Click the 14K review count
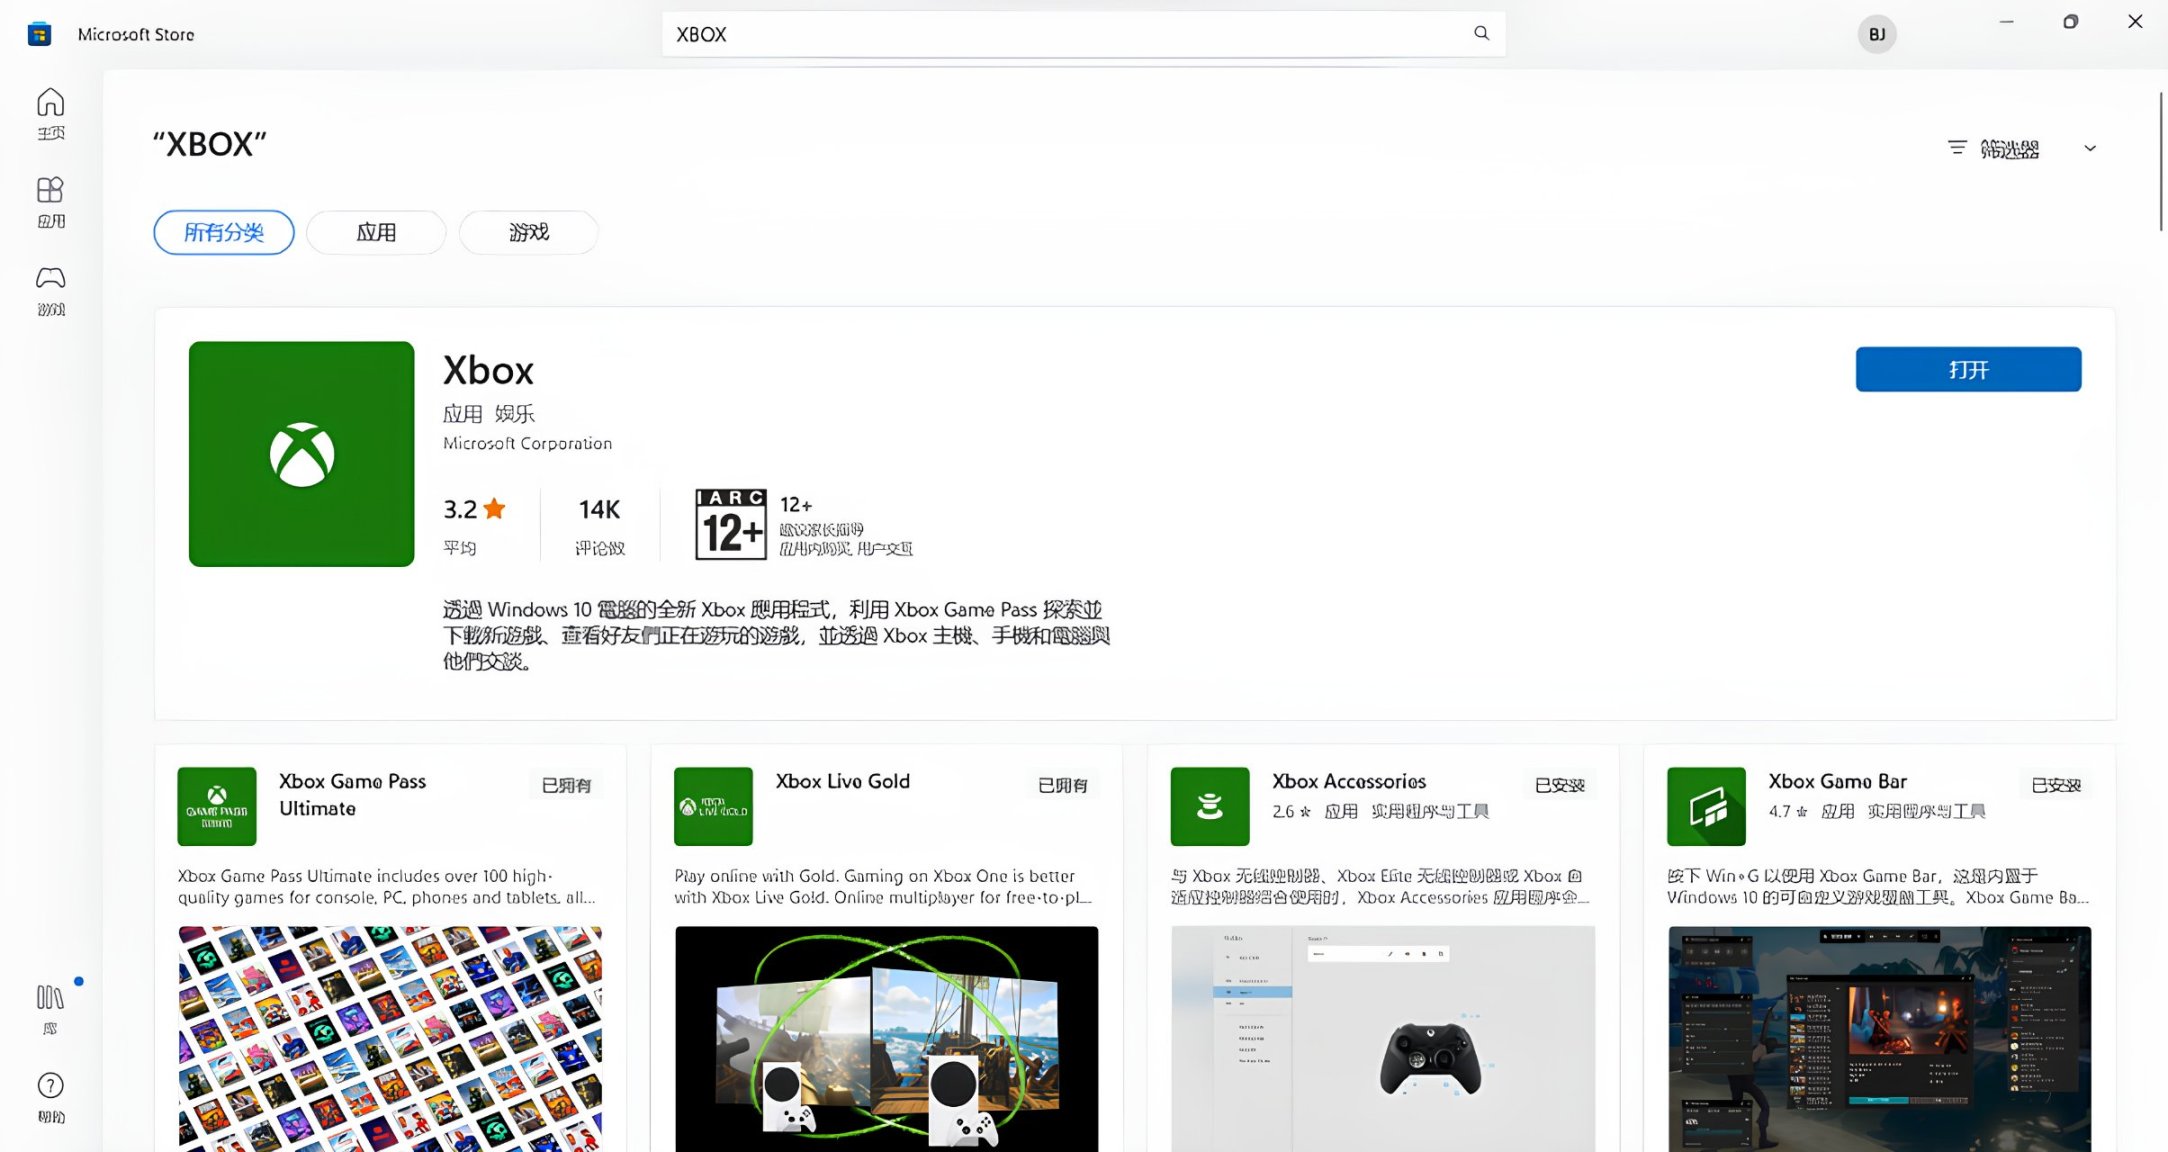The image size is (2168, 1152). pos(599,509)
